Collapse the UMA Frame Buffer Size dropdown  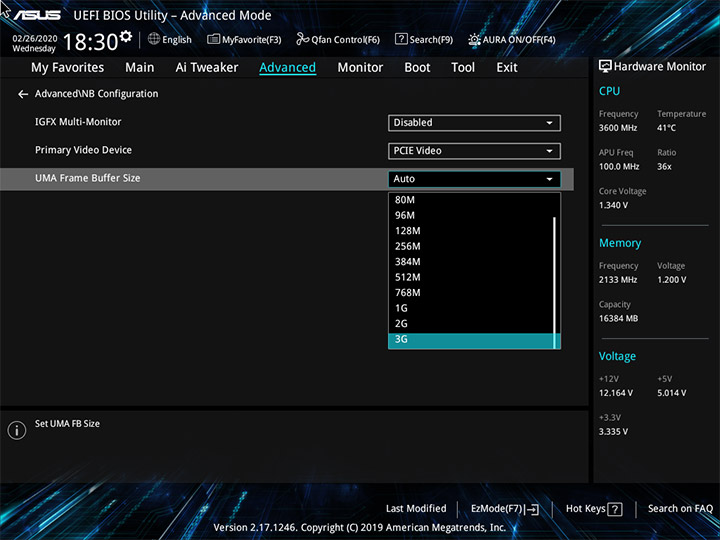pyautogui.click(x=474, y=179)
